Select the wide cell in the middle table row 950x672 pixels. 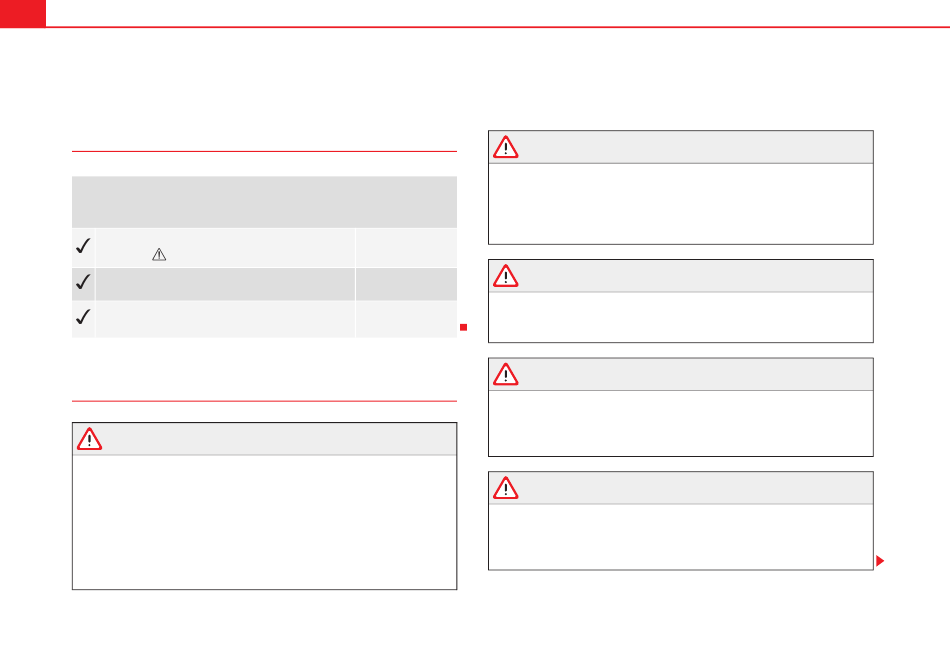point(224,283)
